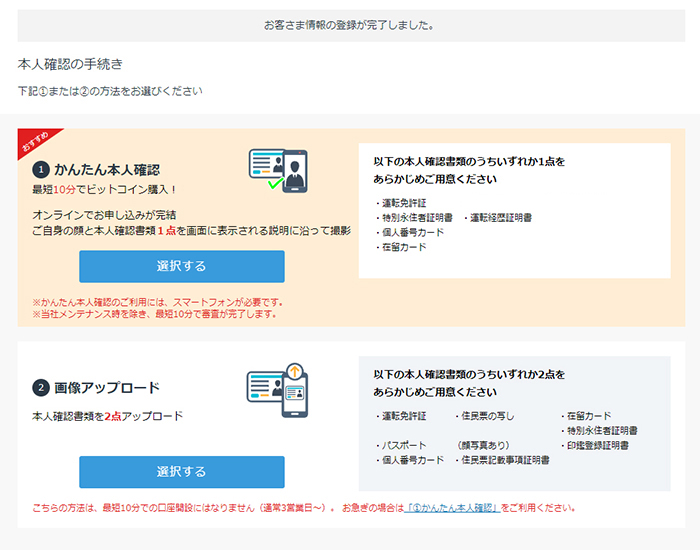
Task: Click 住民票記載事項証明書 in the upload list
Action: click(504, 460)
